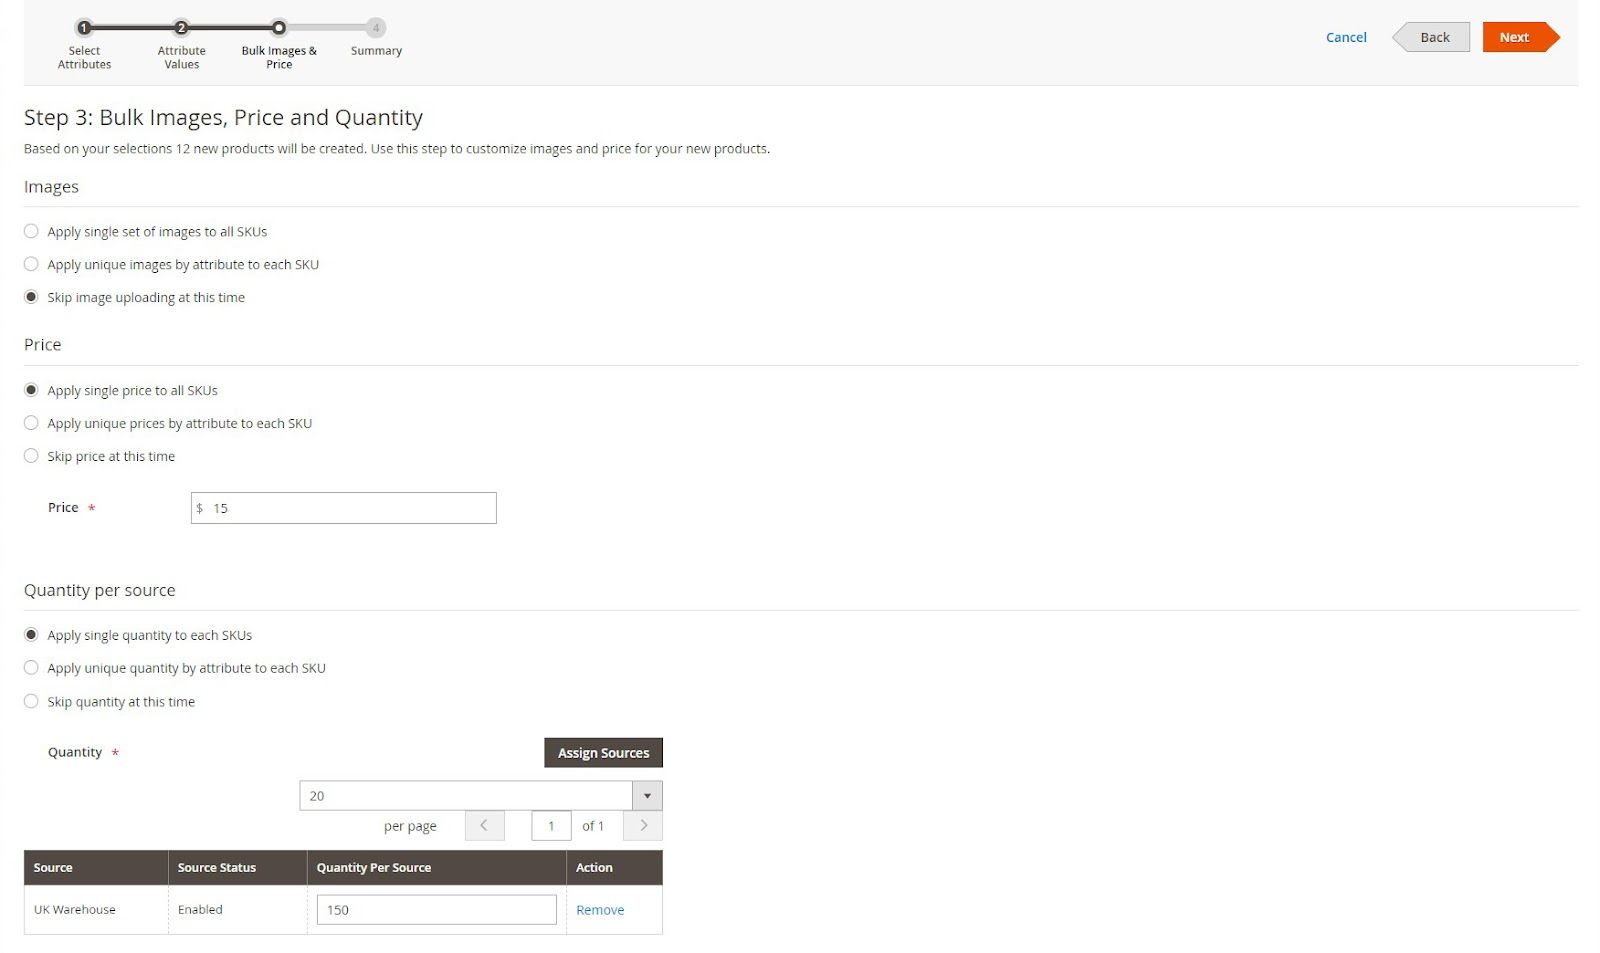
Task: Click the Cancel link
Action: click(1345, 37)
